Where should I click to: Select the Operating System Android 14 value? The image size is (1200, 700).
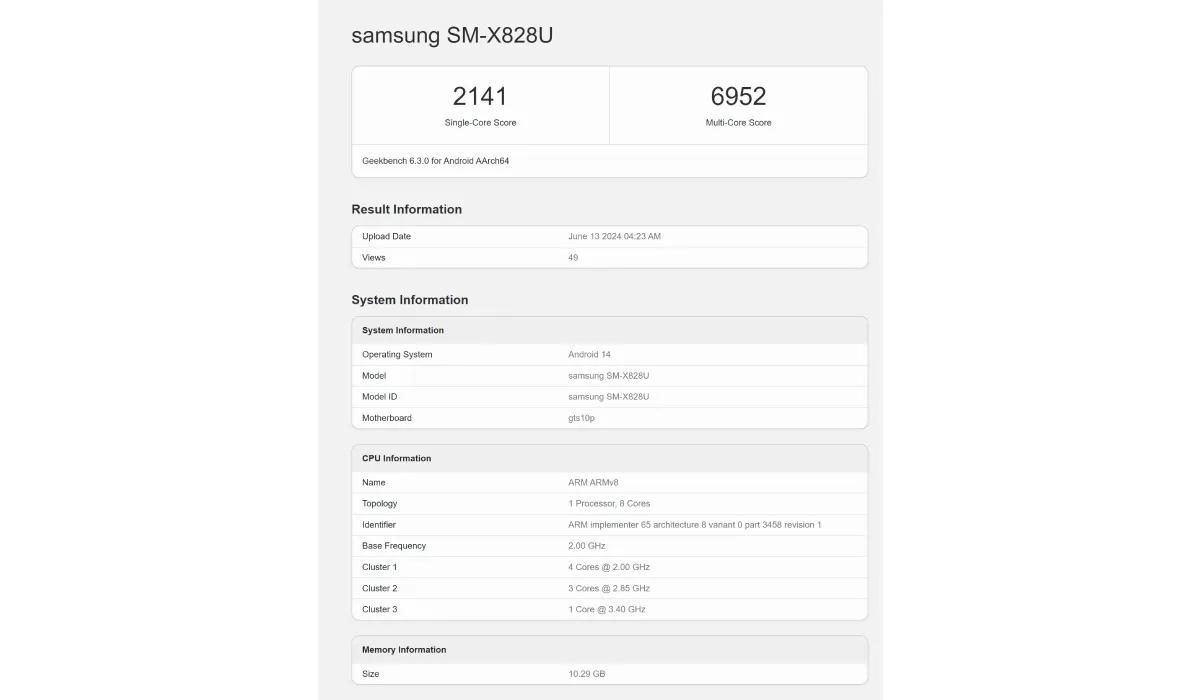click(589, 355)
